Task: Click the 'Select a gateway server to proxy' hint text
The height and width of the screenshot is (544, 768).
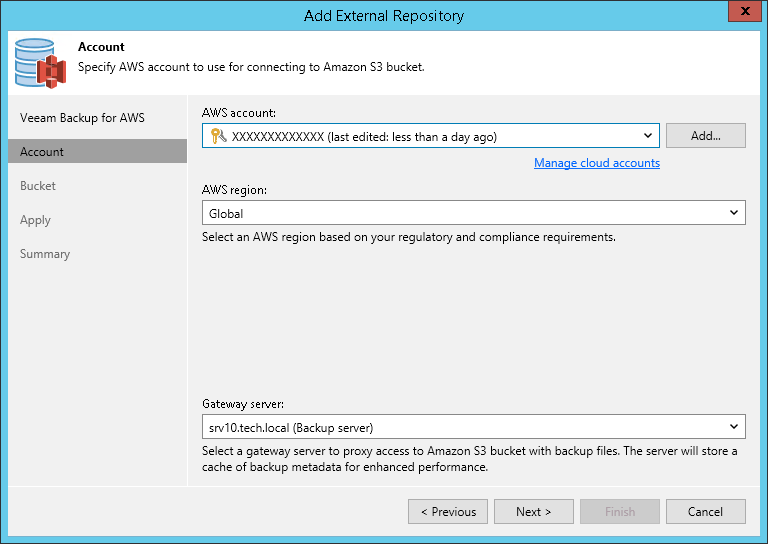Action: click(470, 459)
